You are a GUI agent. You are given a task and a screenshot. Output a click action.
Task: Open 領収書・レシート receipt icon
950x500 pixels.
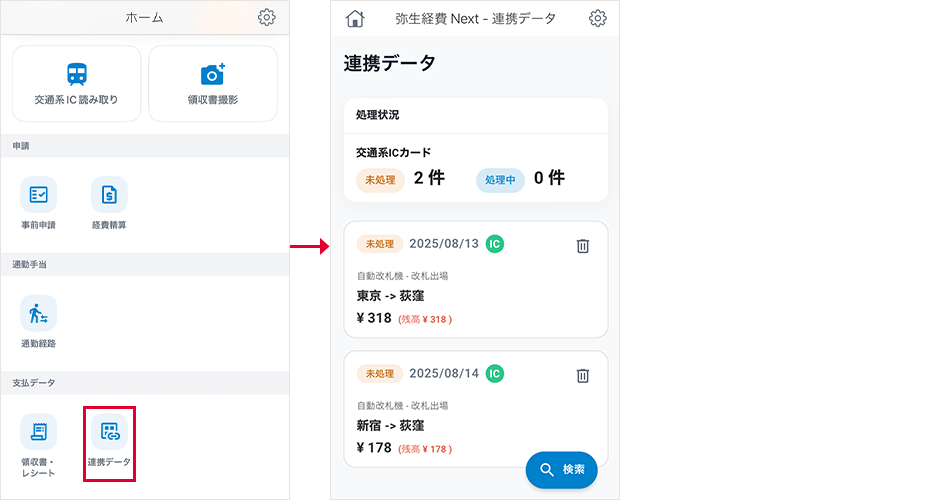coord(39,432)
